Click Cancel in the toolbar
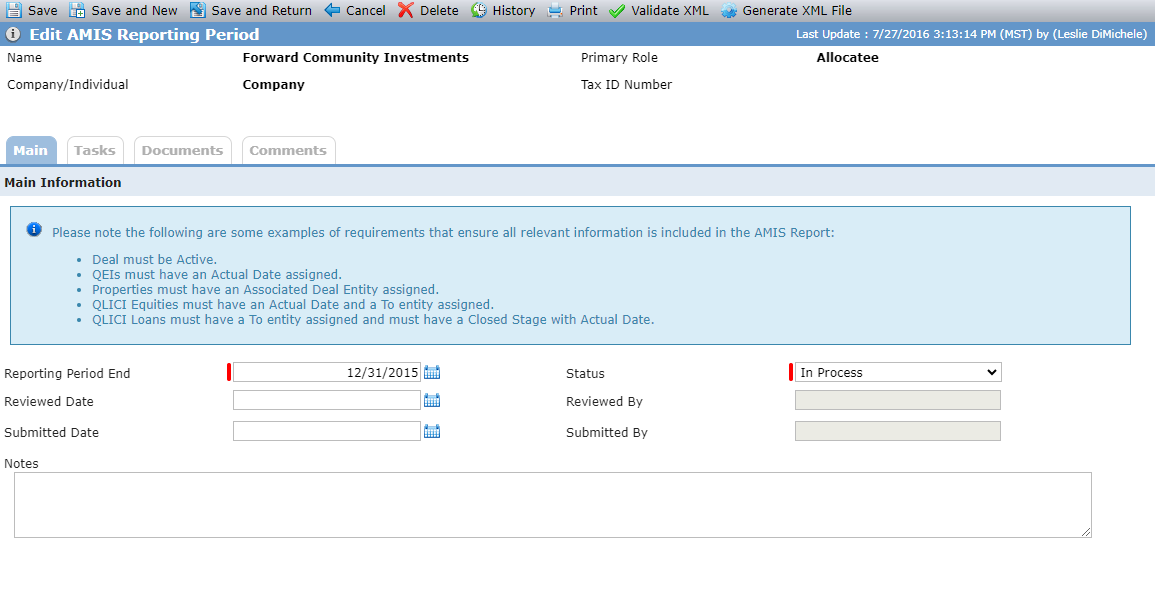 pos(366,11)
